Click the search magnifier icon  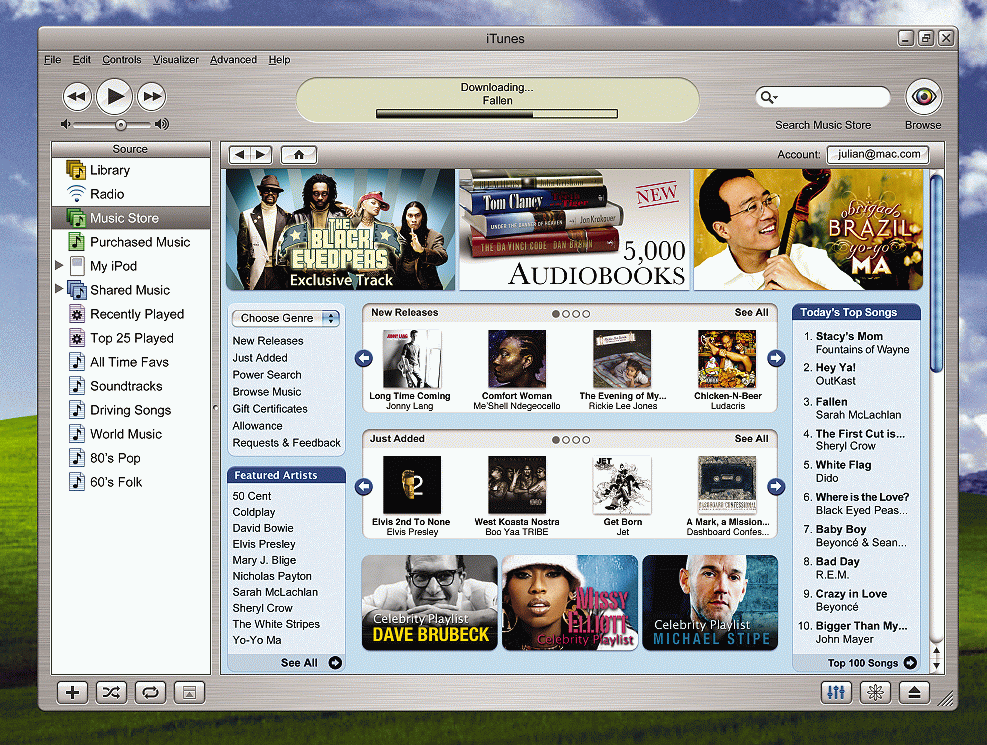(x=768, y=97)
